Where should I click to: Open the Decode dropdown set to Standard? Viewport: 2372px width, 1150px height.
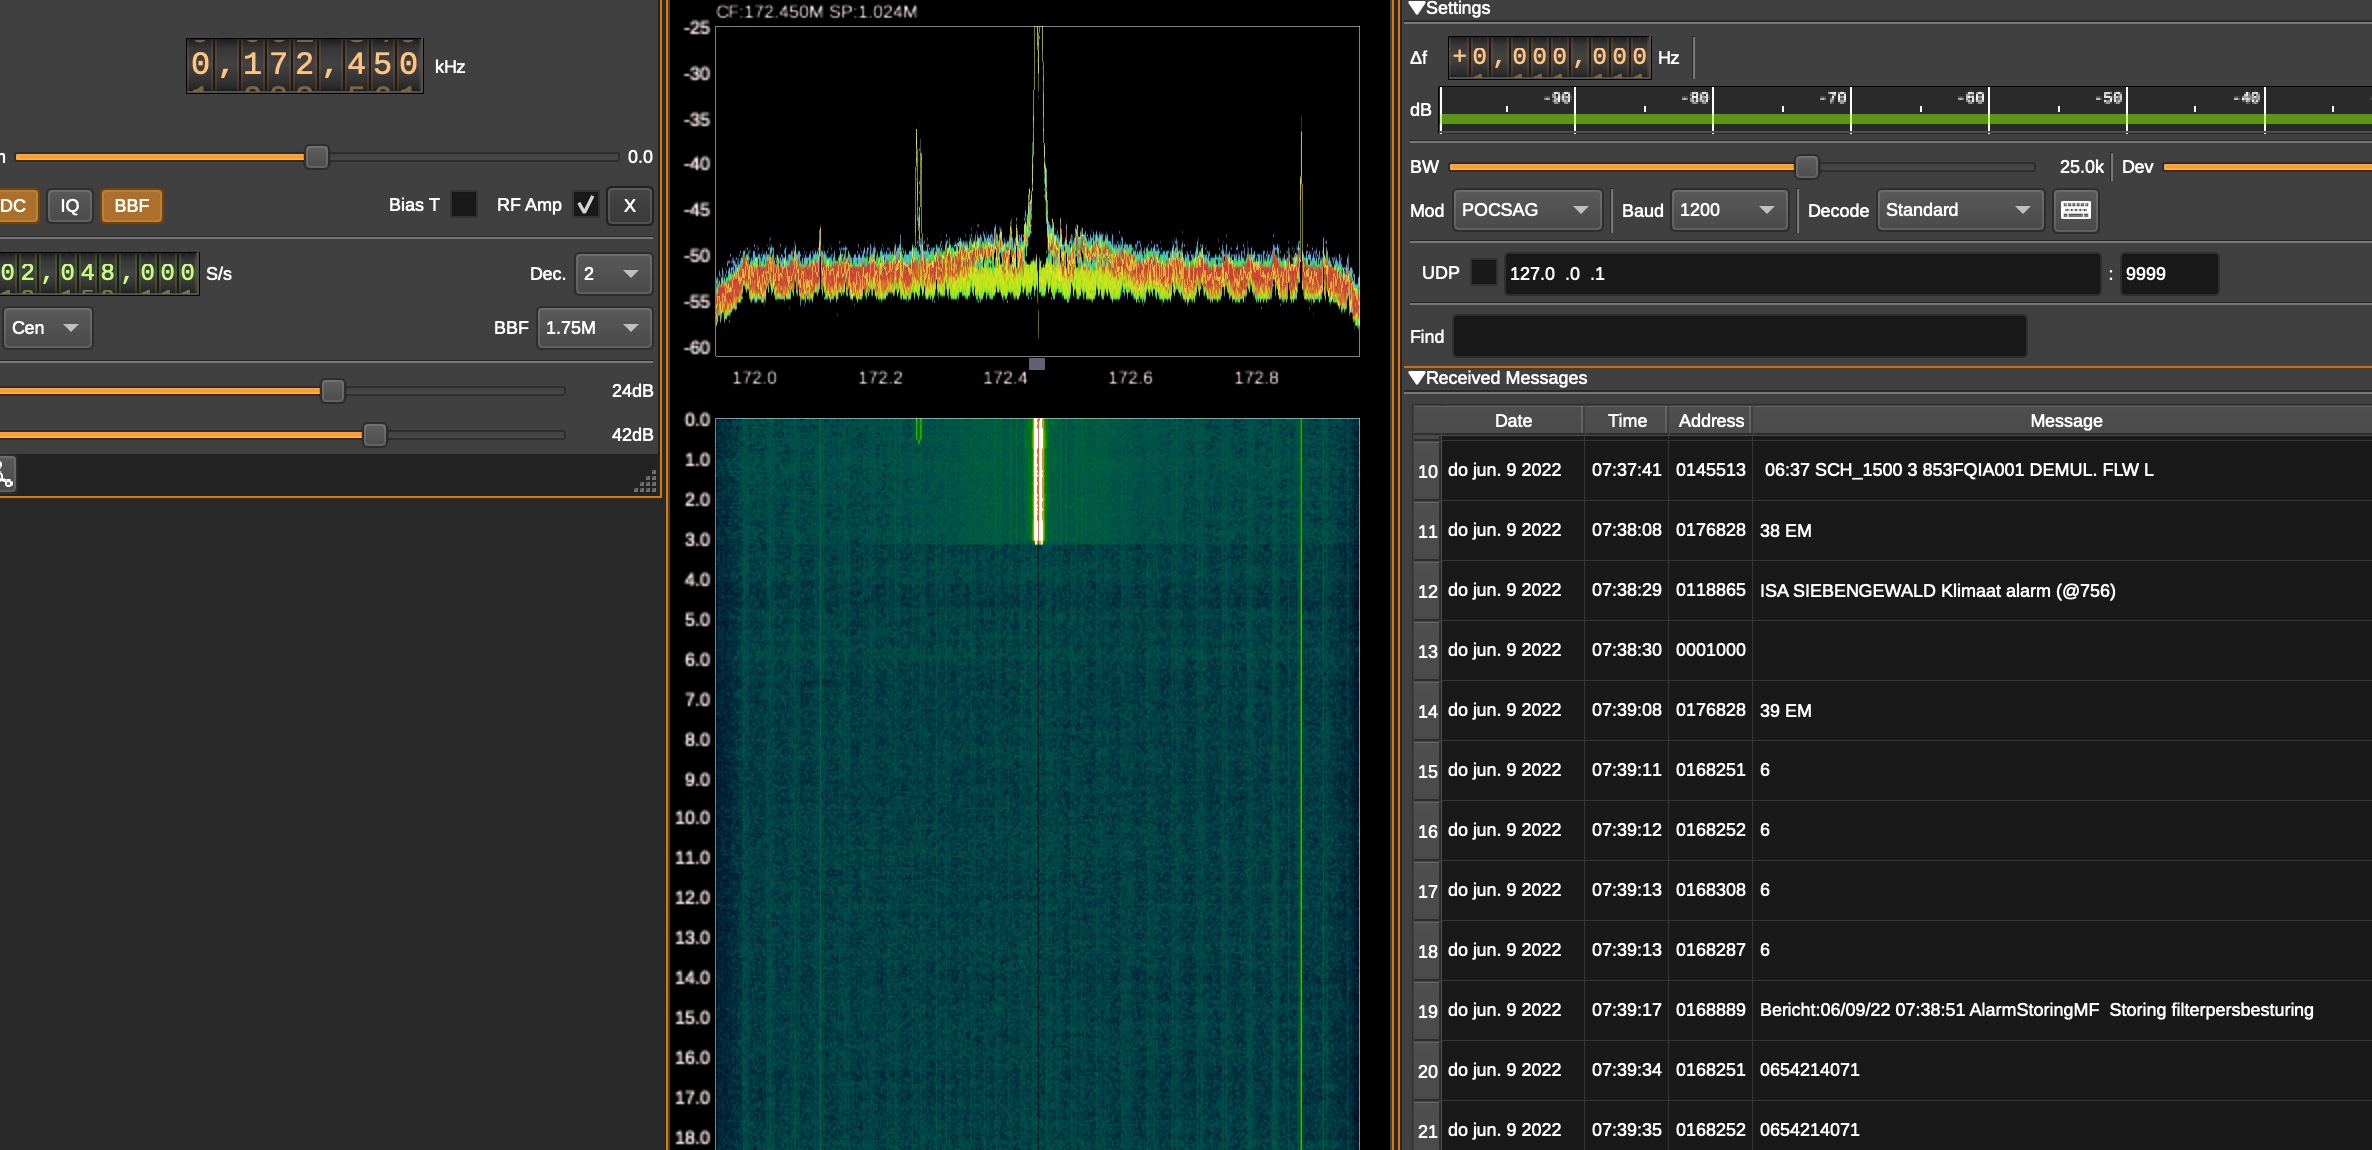point(1958,211)
